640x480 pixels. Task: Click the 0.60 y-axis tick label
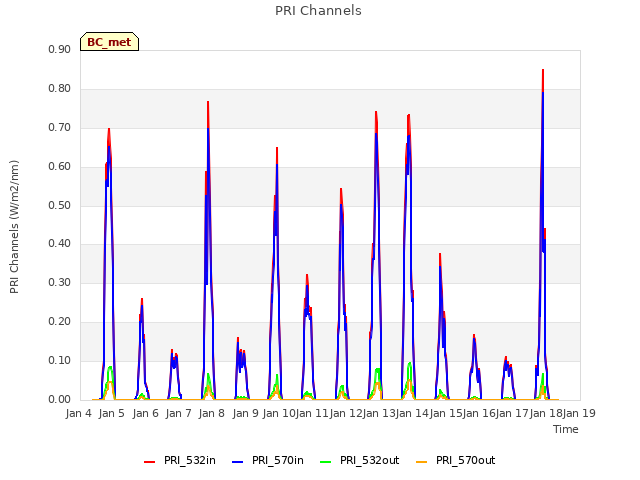click(x=60, y=167)
